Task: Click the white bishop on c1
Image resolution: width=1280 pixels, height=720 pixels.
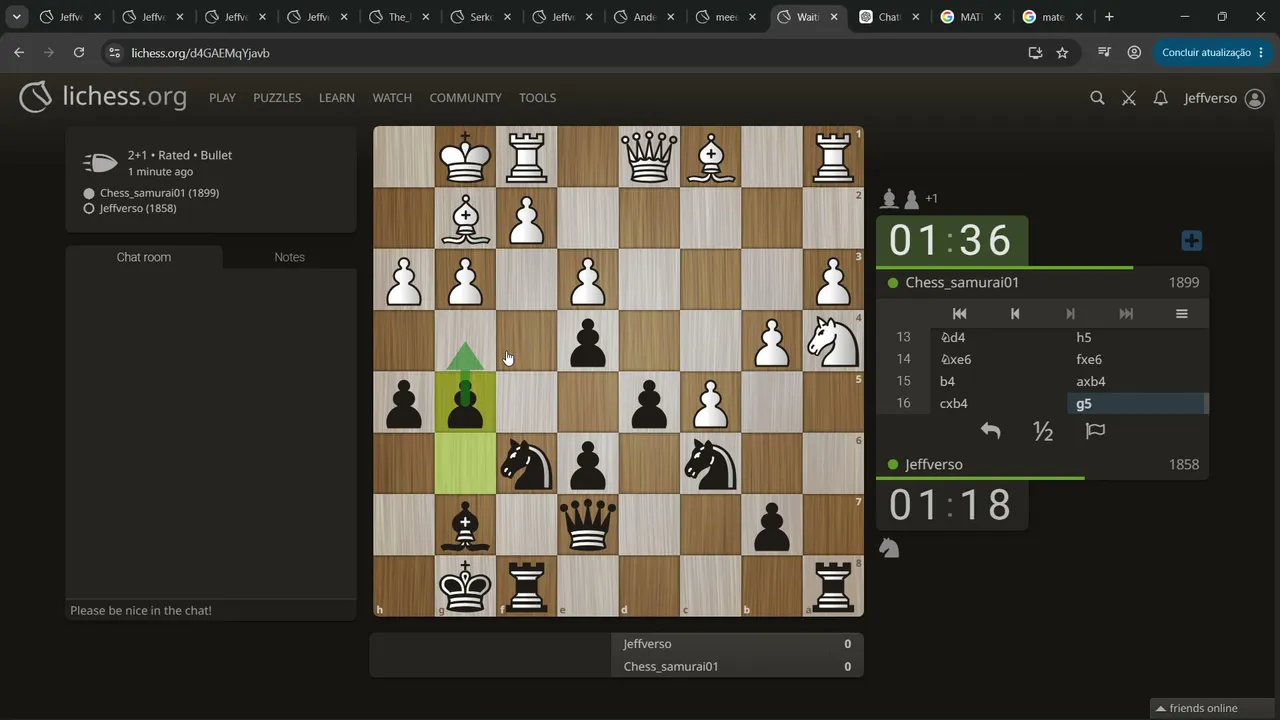Action: 710,157
